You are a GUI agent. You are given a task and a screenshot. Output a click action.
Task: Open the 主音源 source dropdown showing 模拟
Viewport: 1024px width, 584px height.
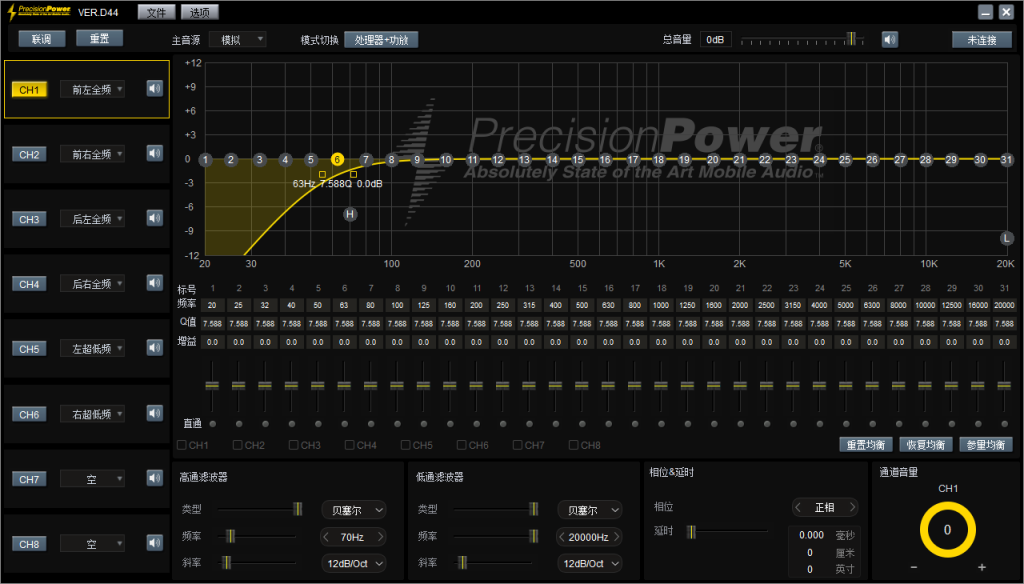237,40
